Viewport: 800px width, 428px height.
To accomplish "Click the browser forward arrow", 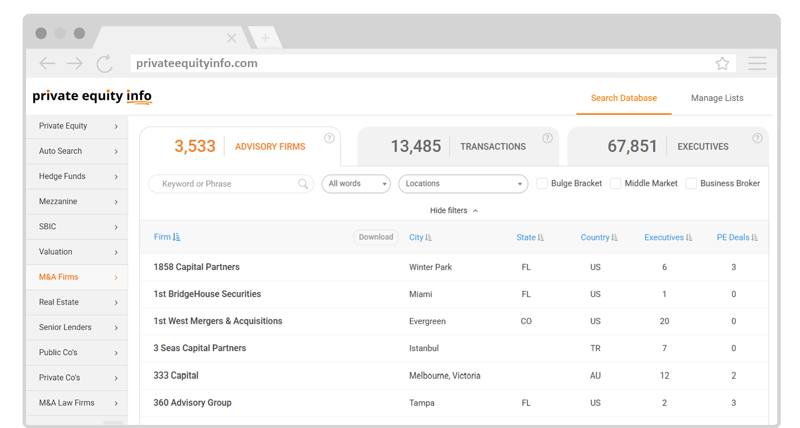I will pos(75,63).
